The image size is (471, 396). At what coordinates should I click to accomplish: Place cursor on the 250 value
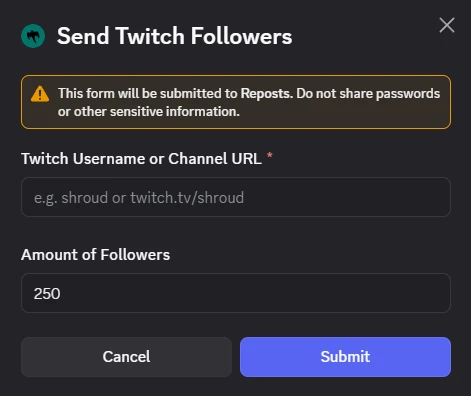click(47, 294)
